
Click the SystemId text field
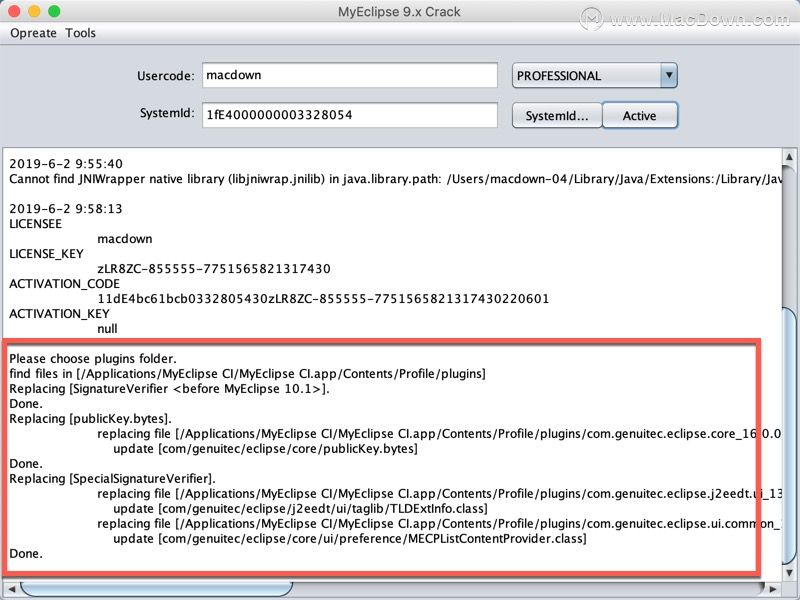tap(349, 115)
